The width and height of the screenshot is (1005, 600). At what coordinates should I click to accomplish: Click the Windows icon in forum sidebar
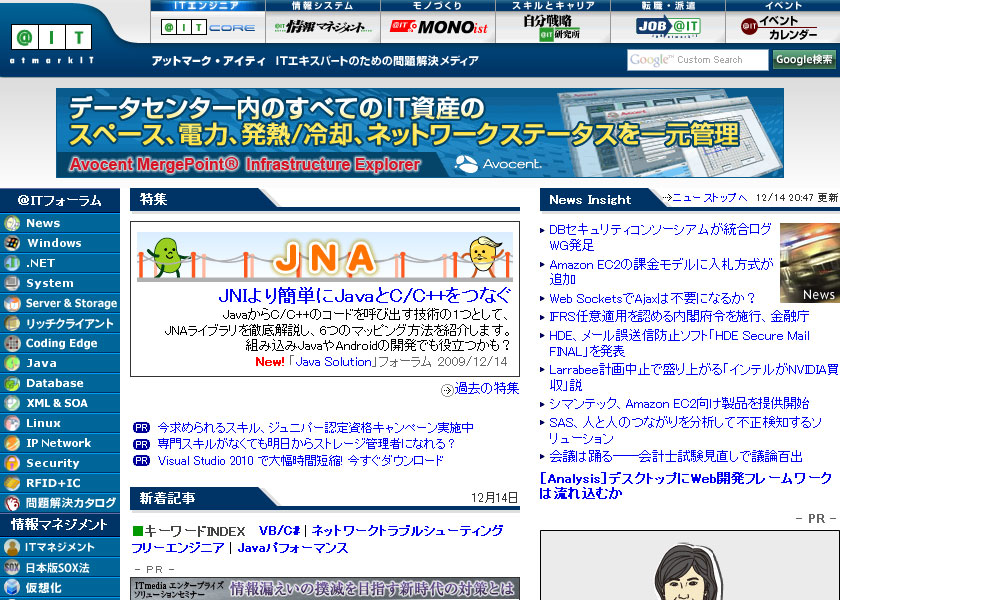pos(12,243)
